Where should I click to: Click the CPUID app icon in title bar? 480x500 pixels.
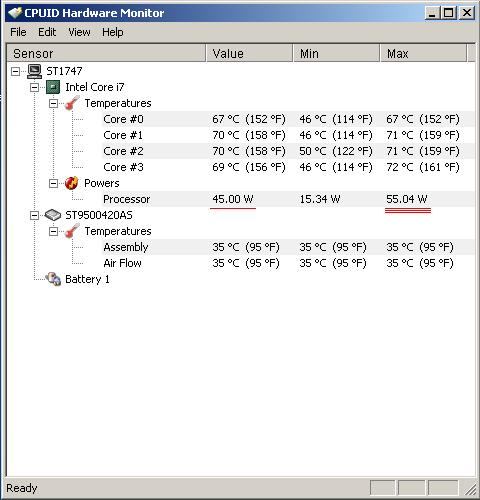(15, 13)
